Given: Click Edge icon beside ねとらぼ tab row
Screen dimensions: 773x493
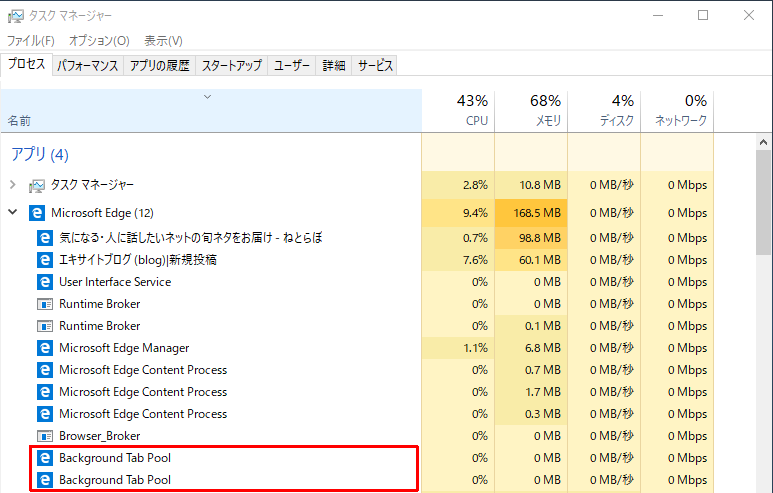Looking at the screenshot, I should click(45, 238).
